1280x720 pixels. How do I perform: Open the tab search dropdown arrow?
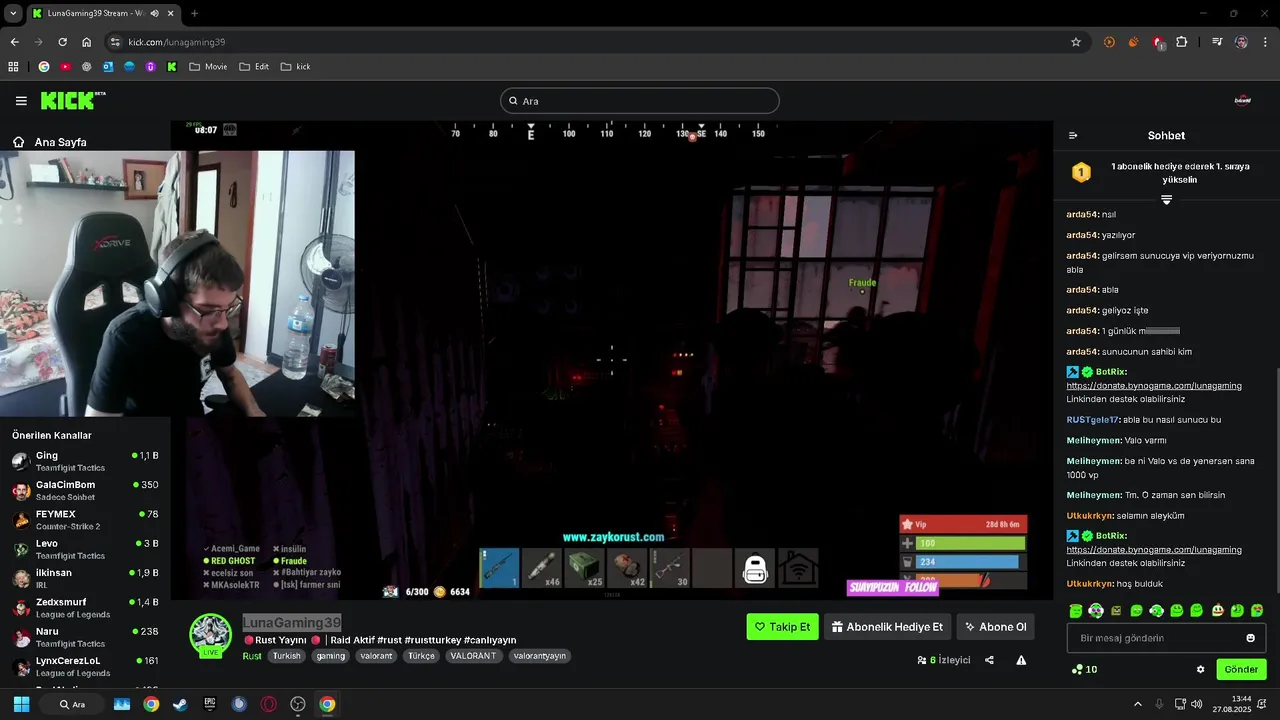pyautogui.click(x=13, y=14)
